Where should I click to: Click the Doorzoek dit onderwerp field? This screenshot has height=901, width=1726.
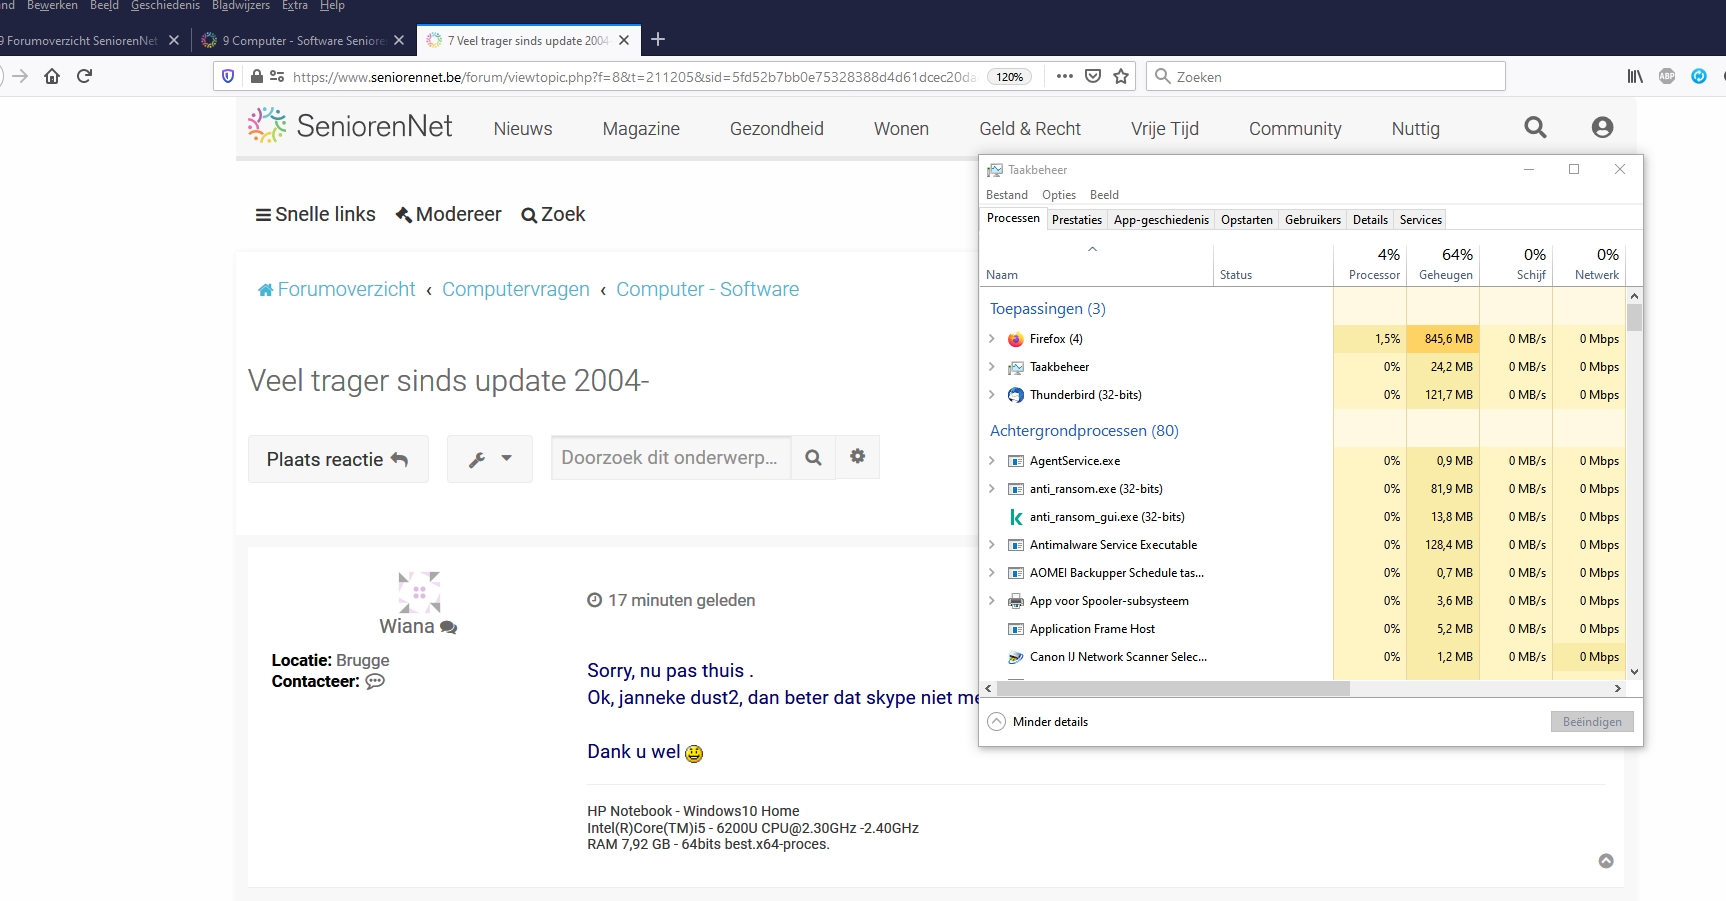670,458
